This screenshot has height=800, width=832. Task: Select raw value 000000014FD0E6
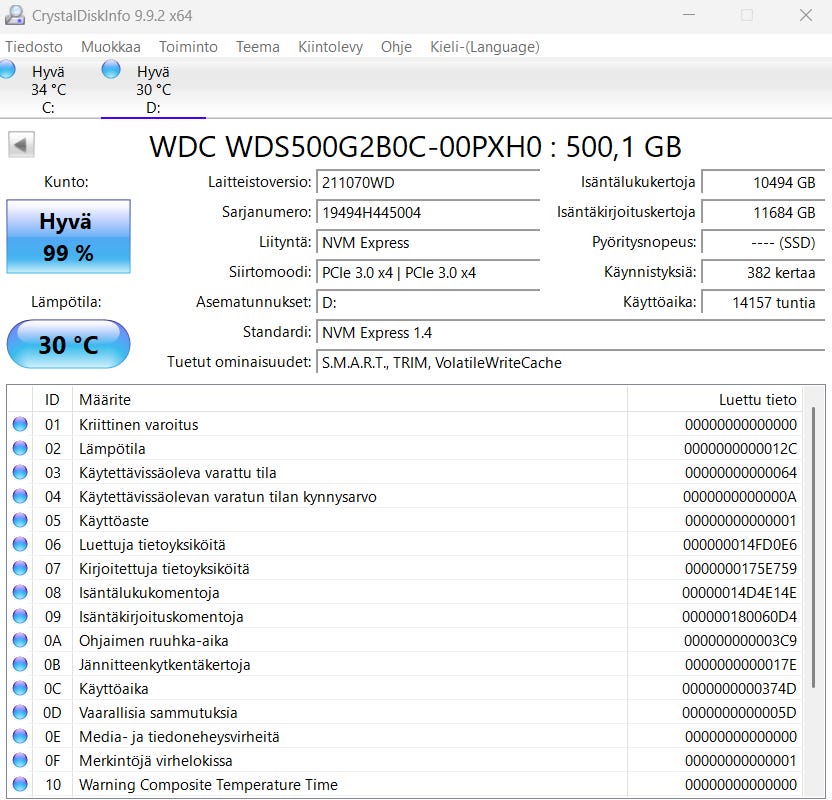pos(740,545)
